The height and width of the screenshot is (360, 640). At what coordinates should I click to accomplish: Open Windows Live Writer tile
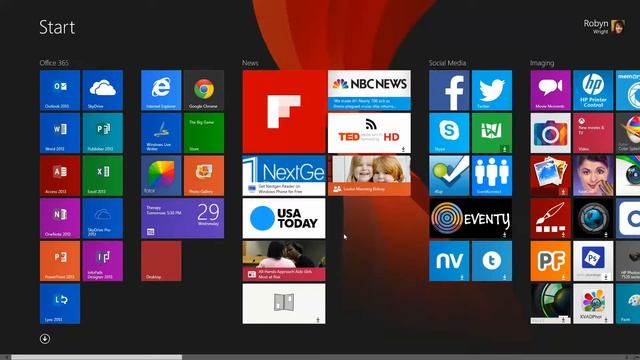tap(161, 133)
